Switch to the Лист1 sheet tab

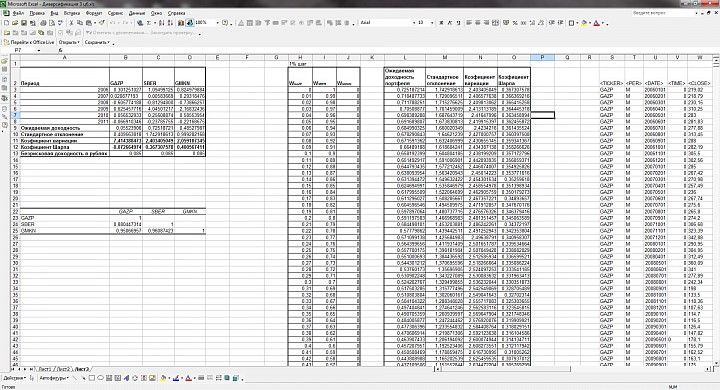tap(45, 369)
